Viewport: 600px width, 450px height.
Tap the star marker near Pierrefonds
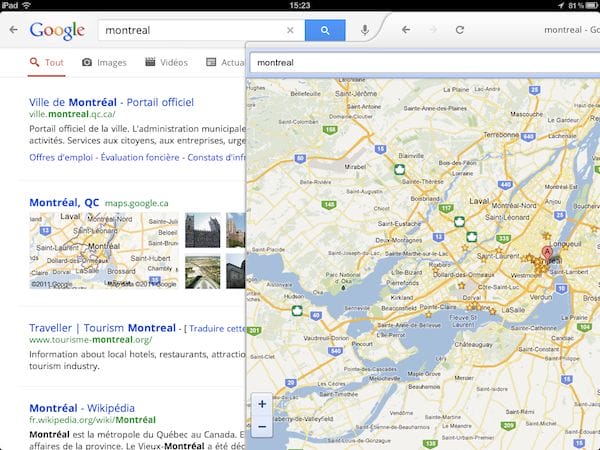(435, 270)
